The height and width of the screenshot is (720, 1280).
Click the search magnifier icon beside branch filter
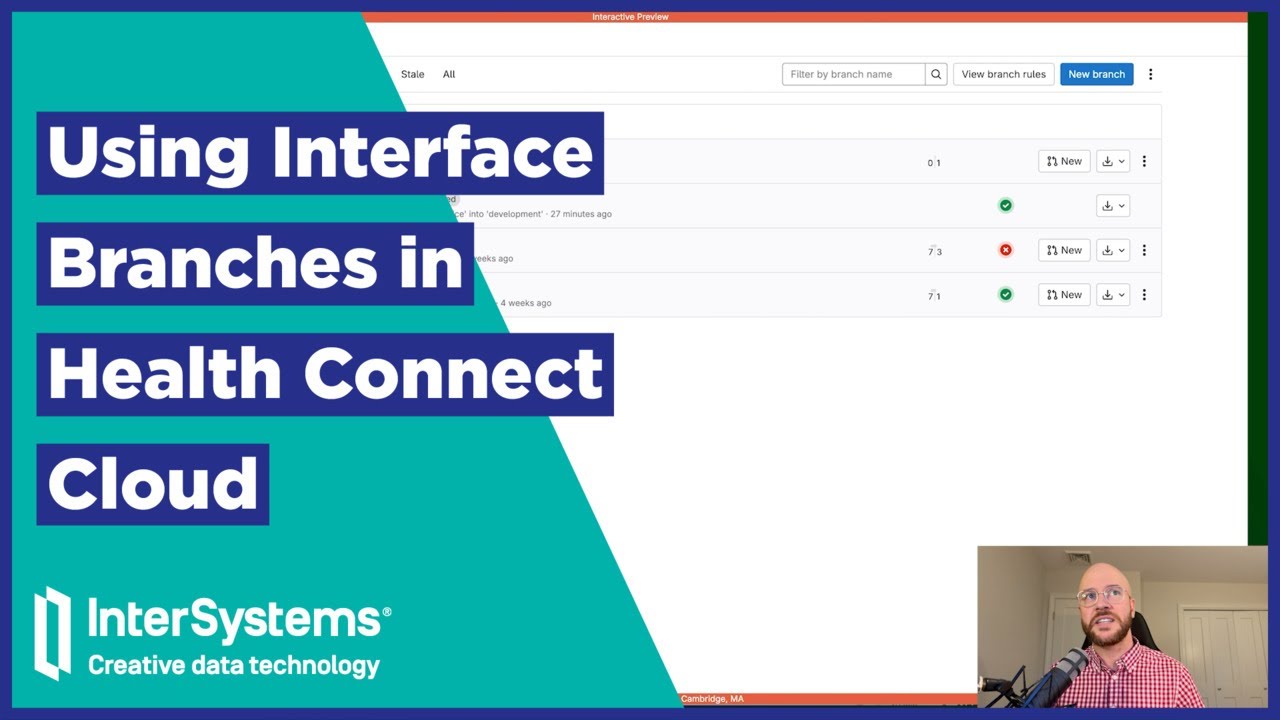click(x=936, y=74)
